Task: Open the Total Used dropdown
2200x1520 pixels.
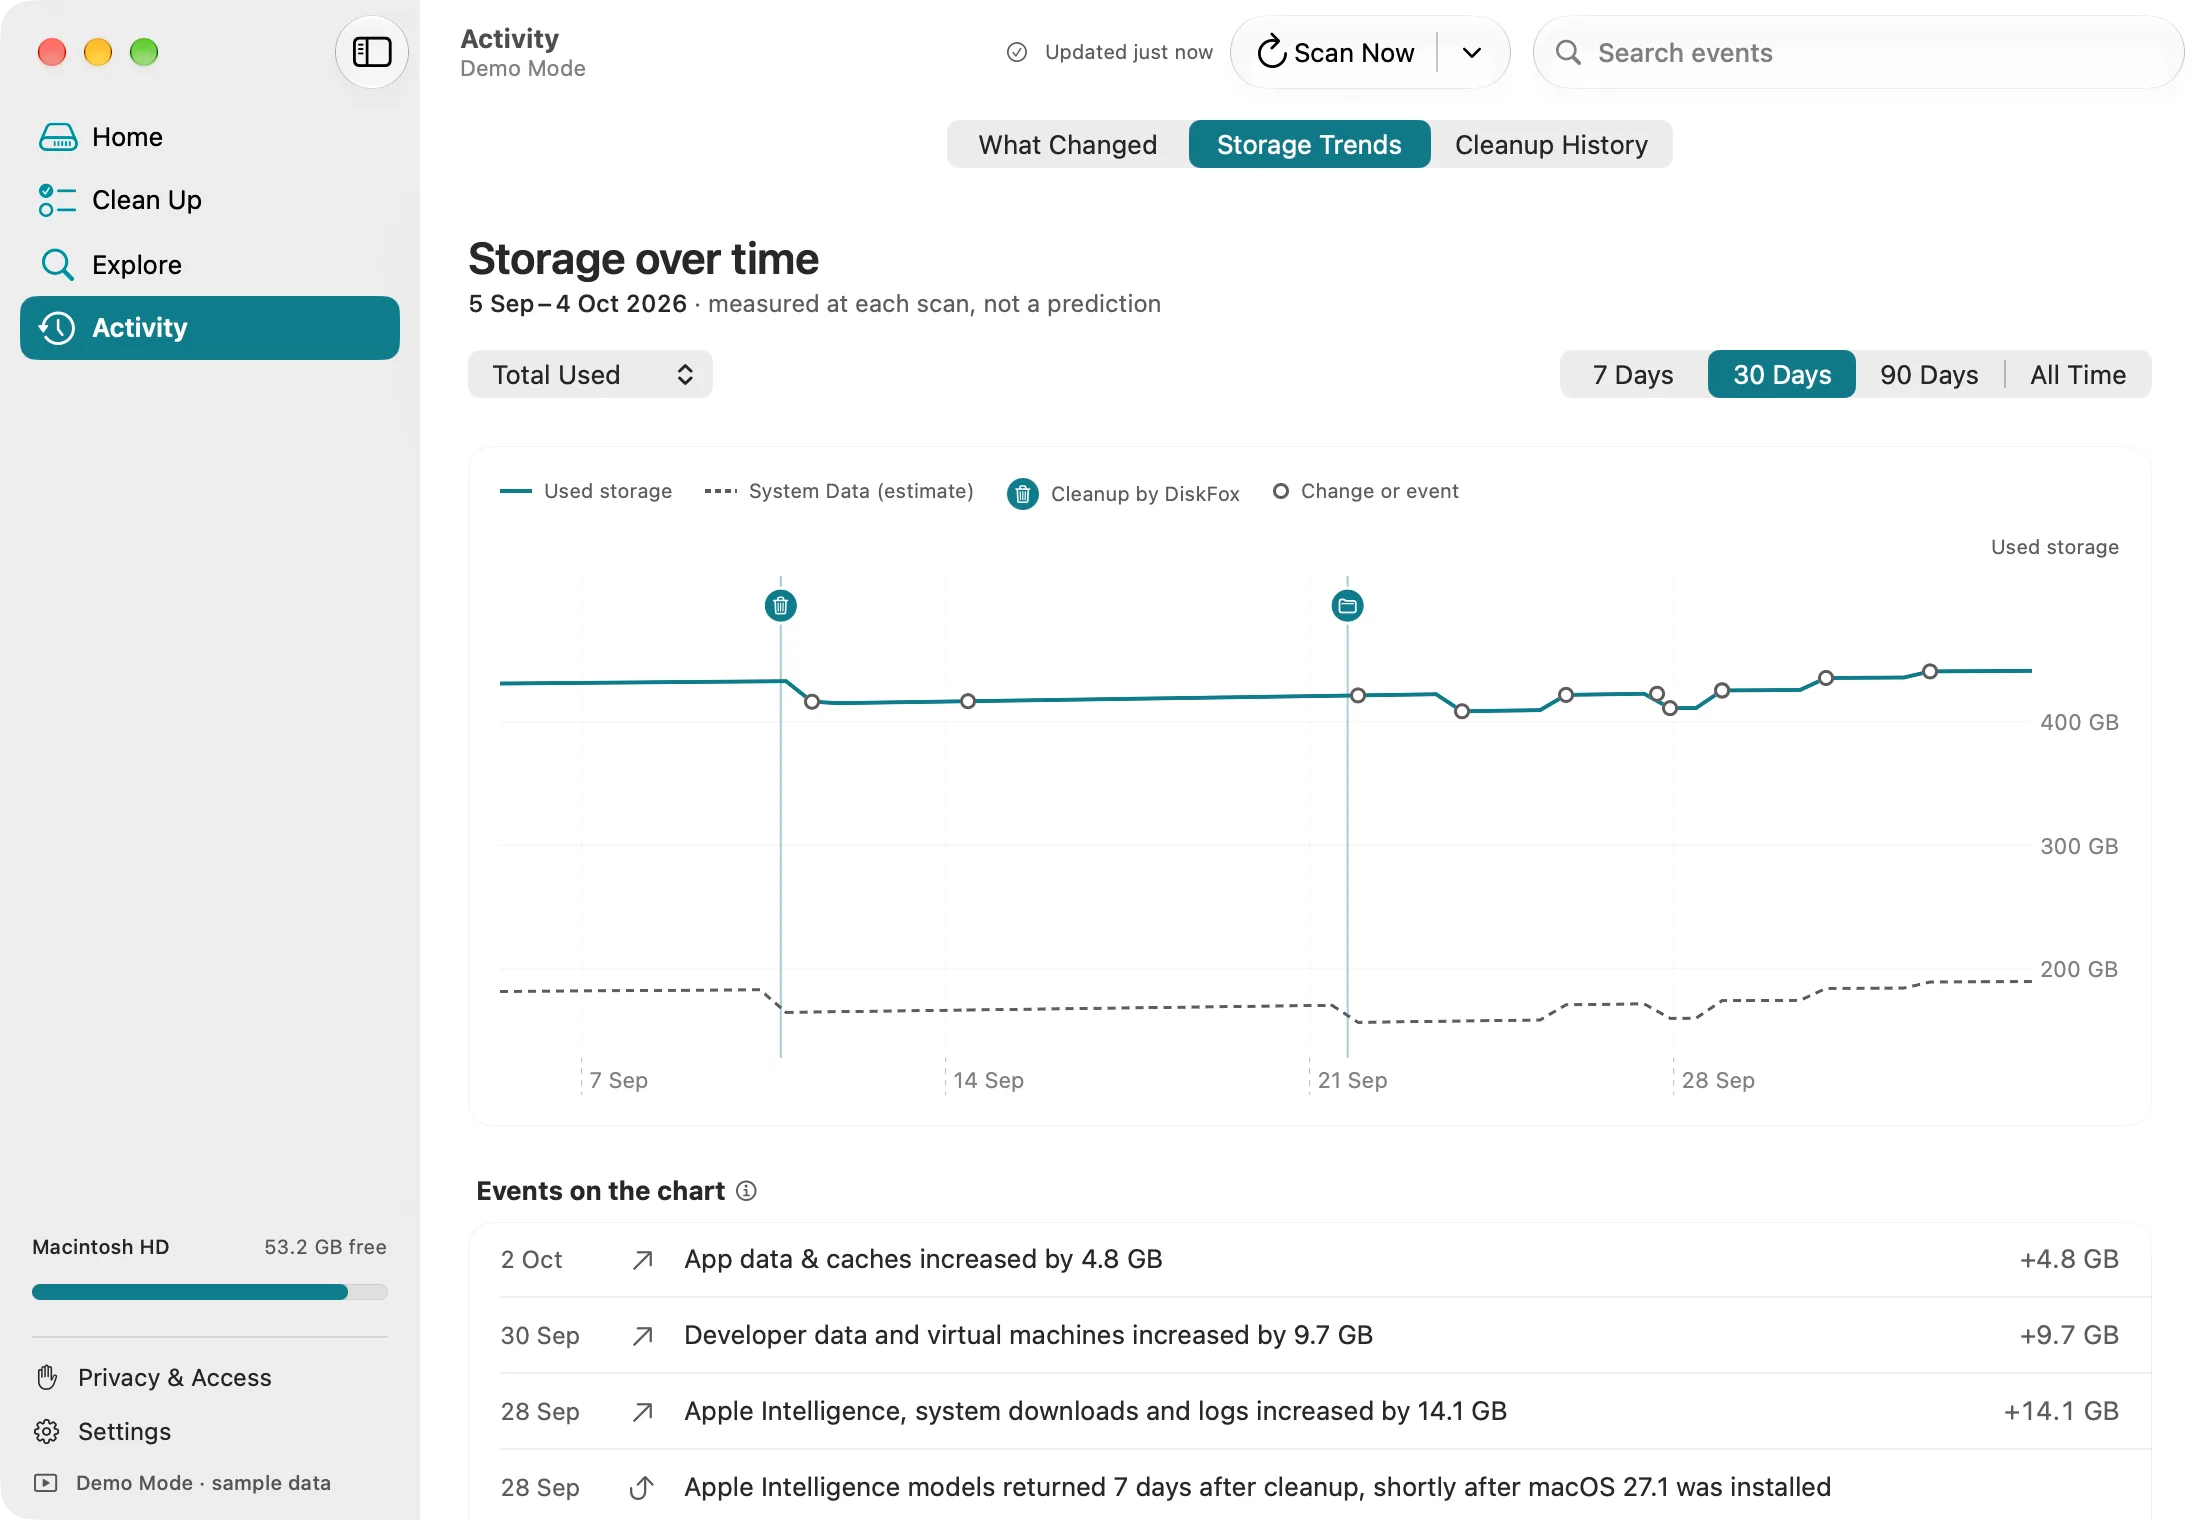Action: pos(590,374)
